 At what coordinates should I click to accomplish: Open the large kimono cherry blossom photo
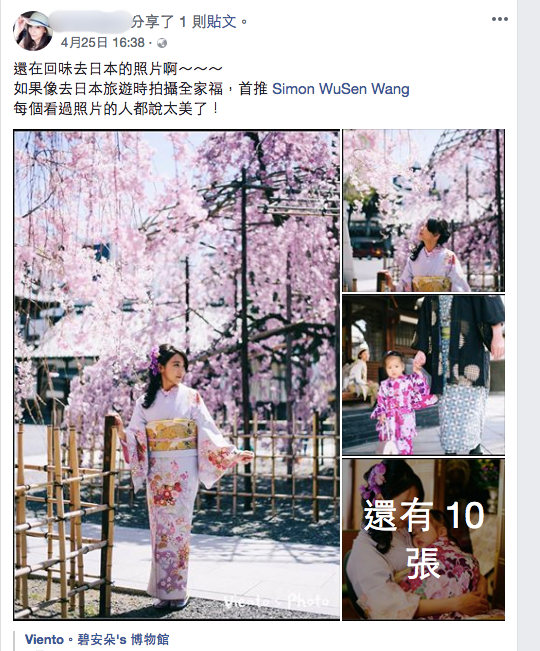point(177,374)
